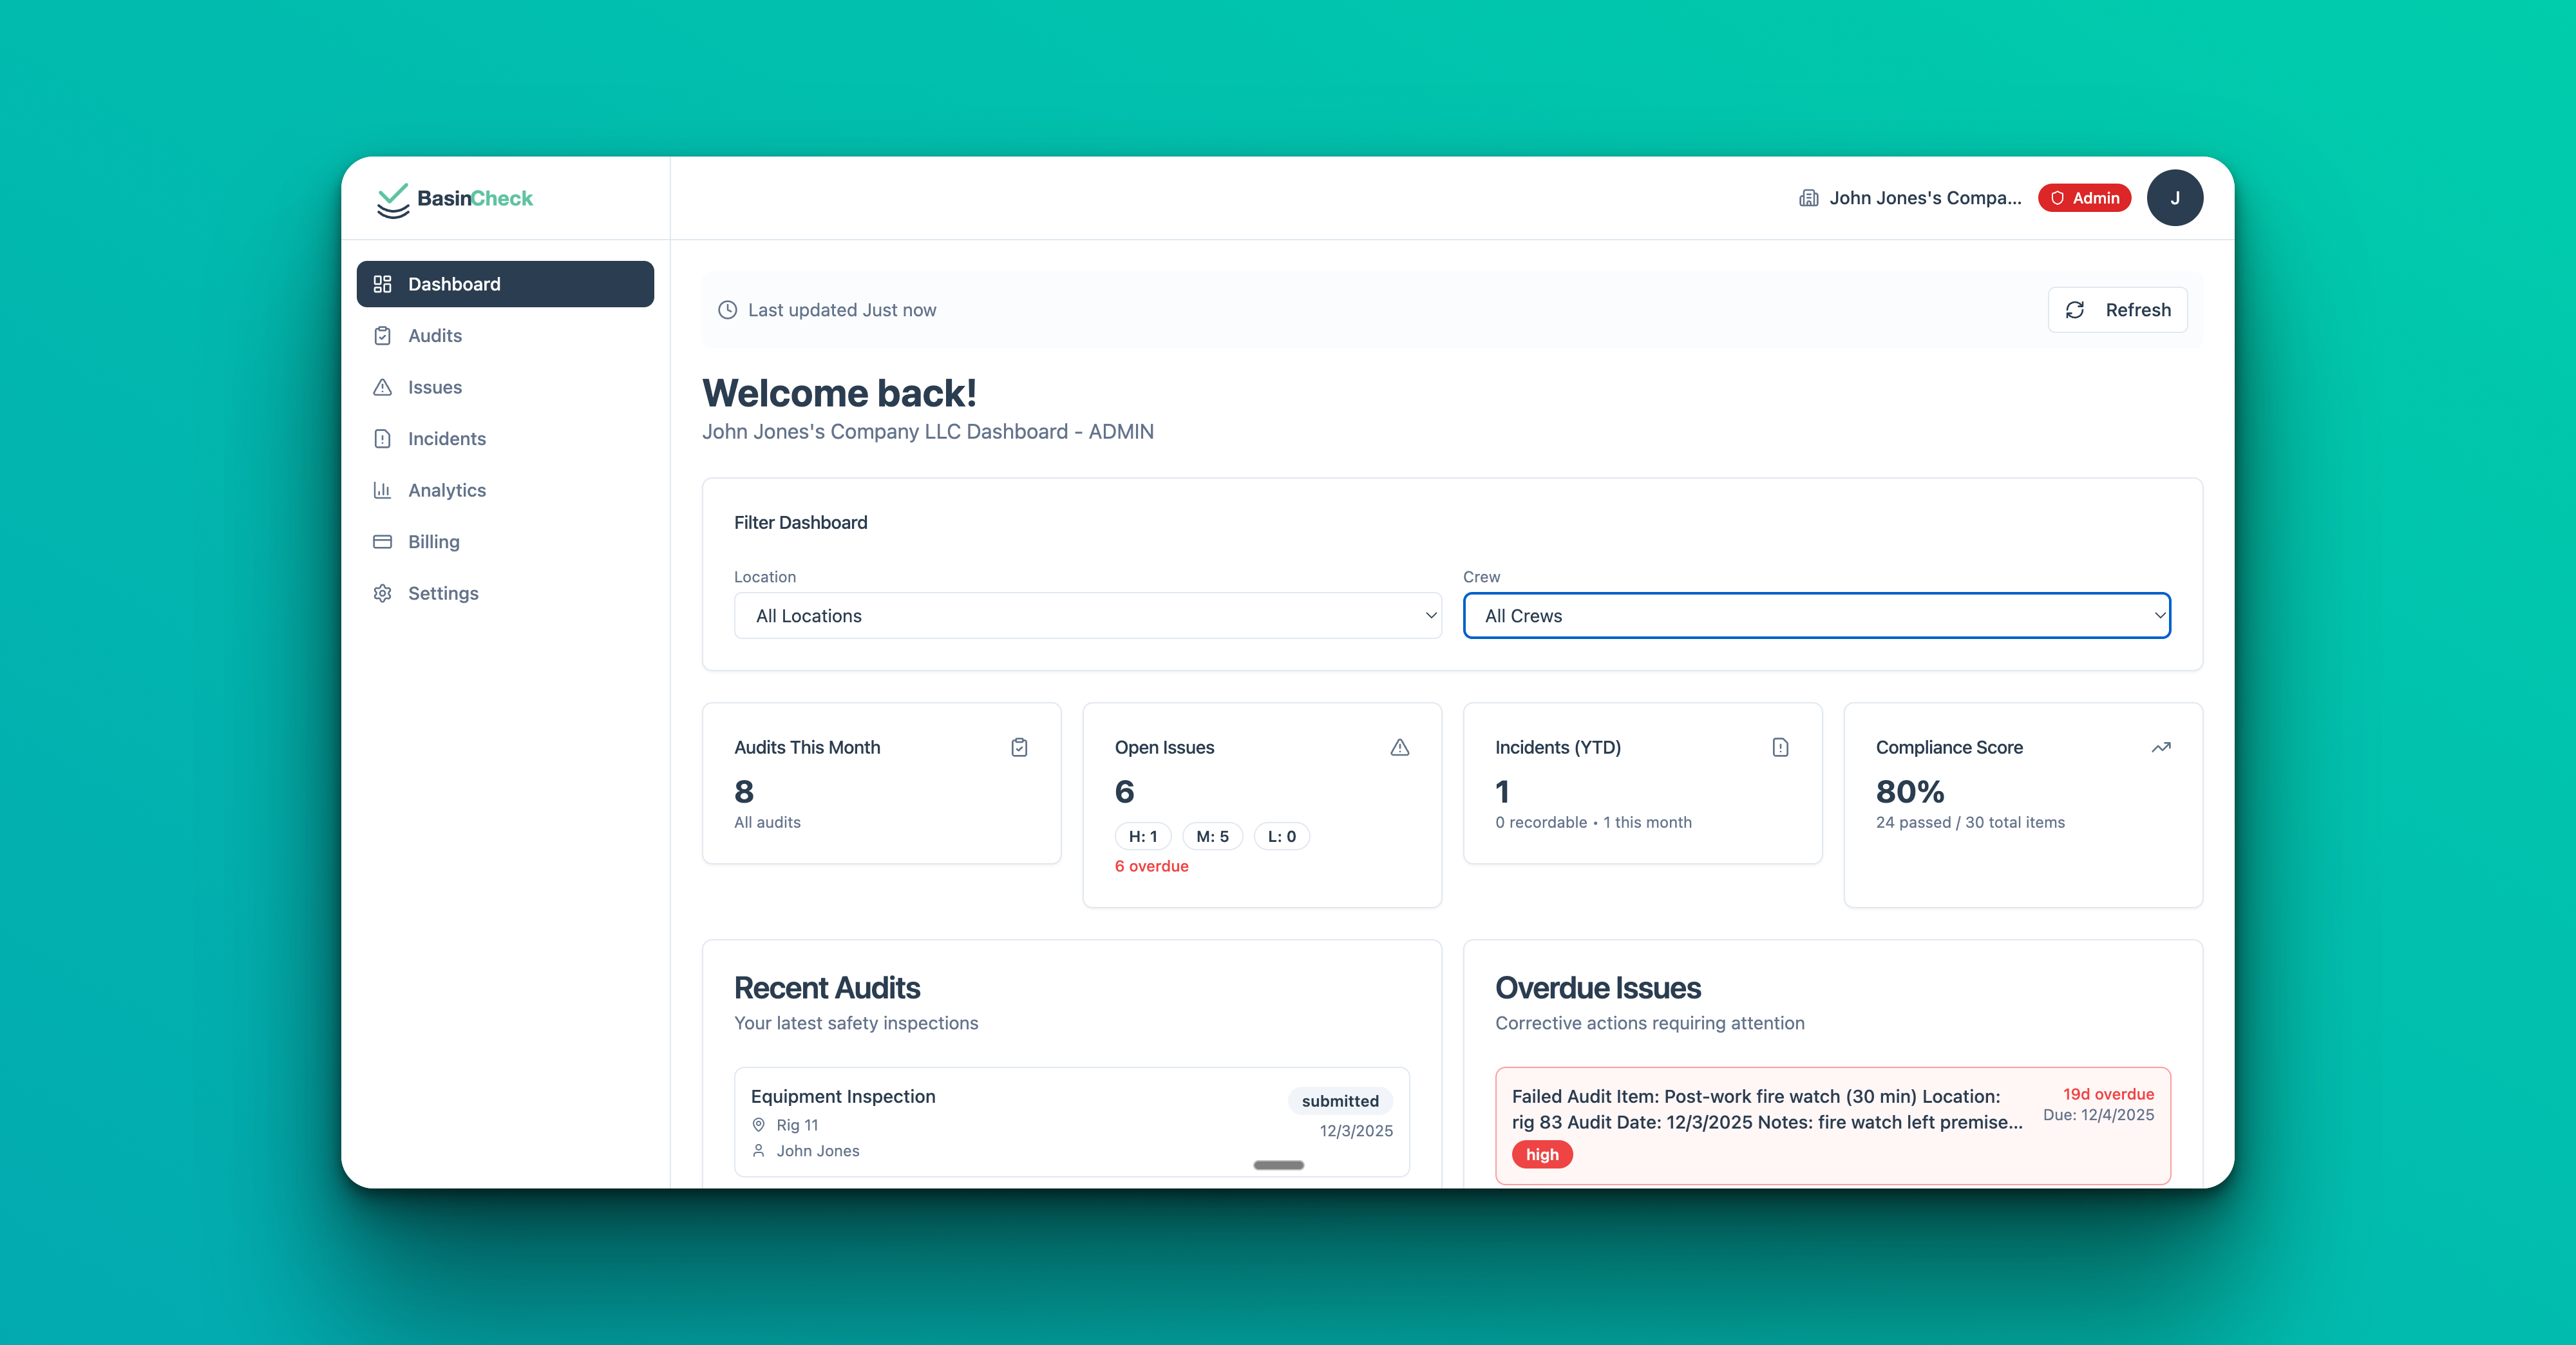
Task: Open the Audits section from the sidebar
Action: pyautogui.click(x=435, y=335)
